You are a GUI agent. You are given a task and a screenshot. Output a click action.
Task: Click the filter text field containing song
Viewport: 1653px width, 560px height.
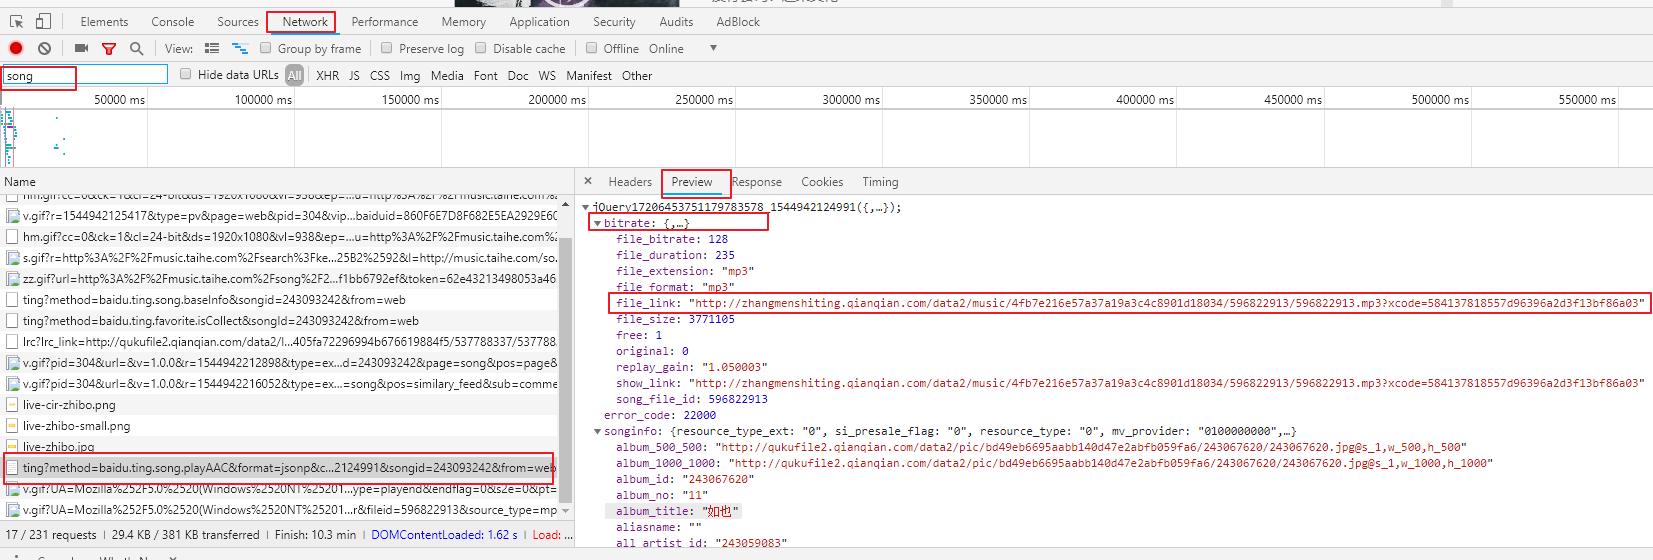85,75
